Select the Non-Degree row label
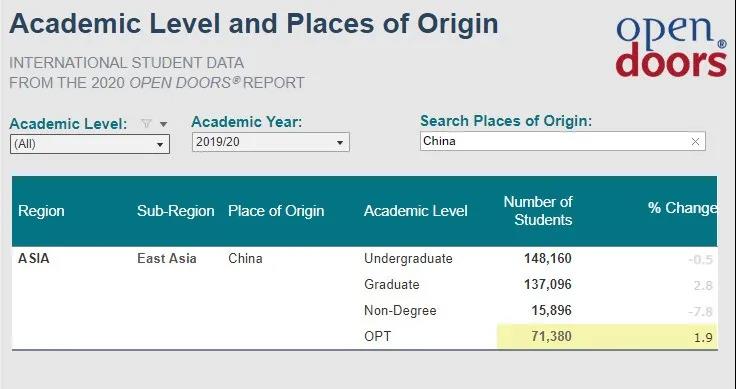The image size is (736, 389). [400, 311]
